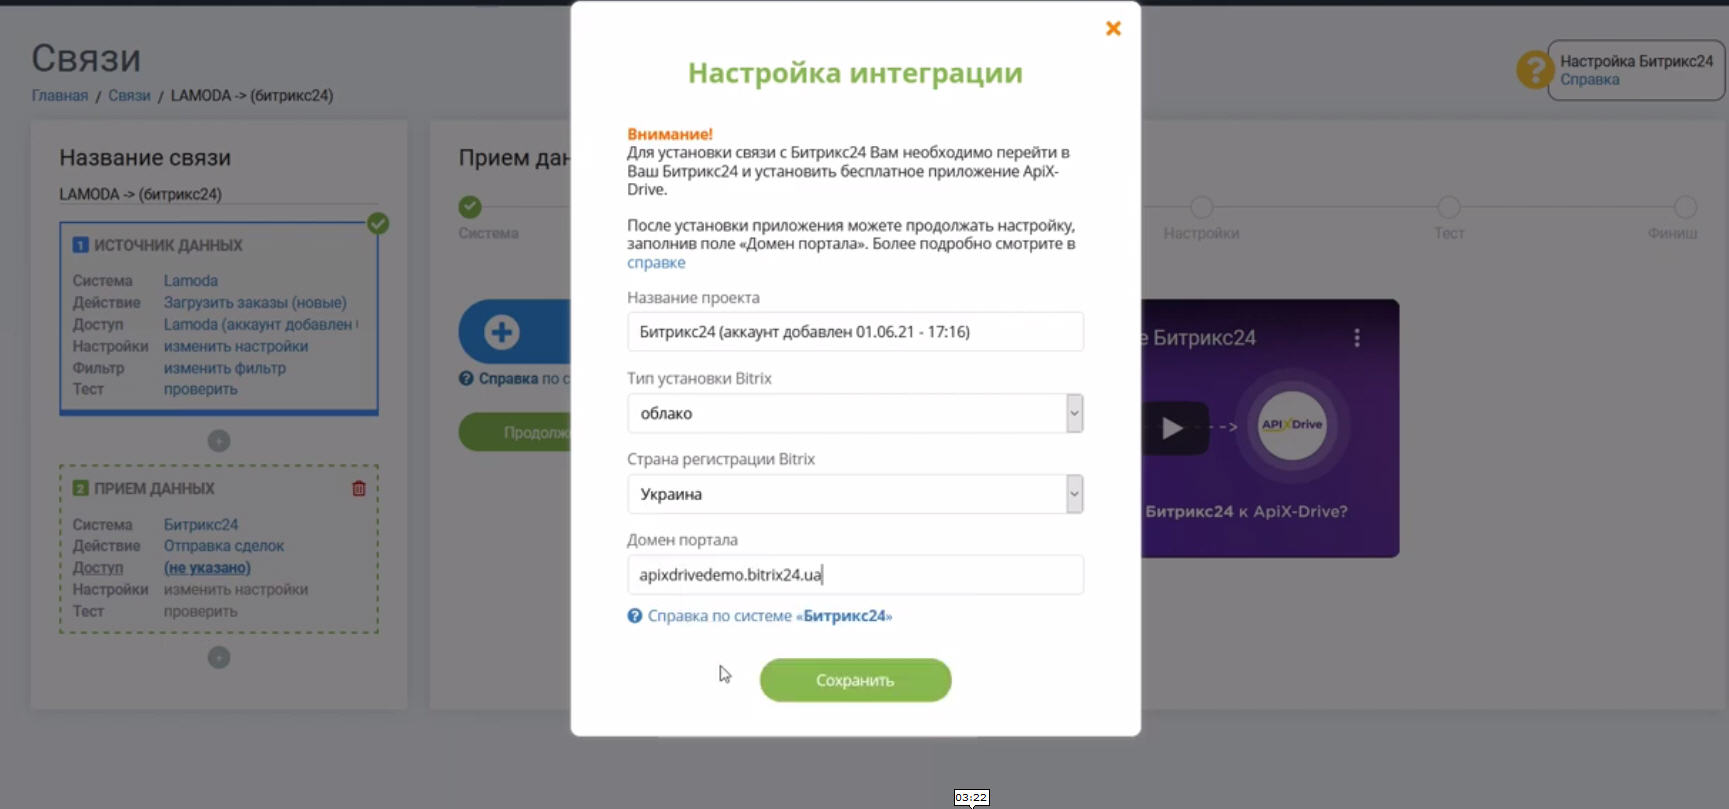The width and height of the screenshot is (1729, 809).
Task: Click the 'Битрикс24 к ApiX-Drive?' video caption
Action: point(1246,511)
